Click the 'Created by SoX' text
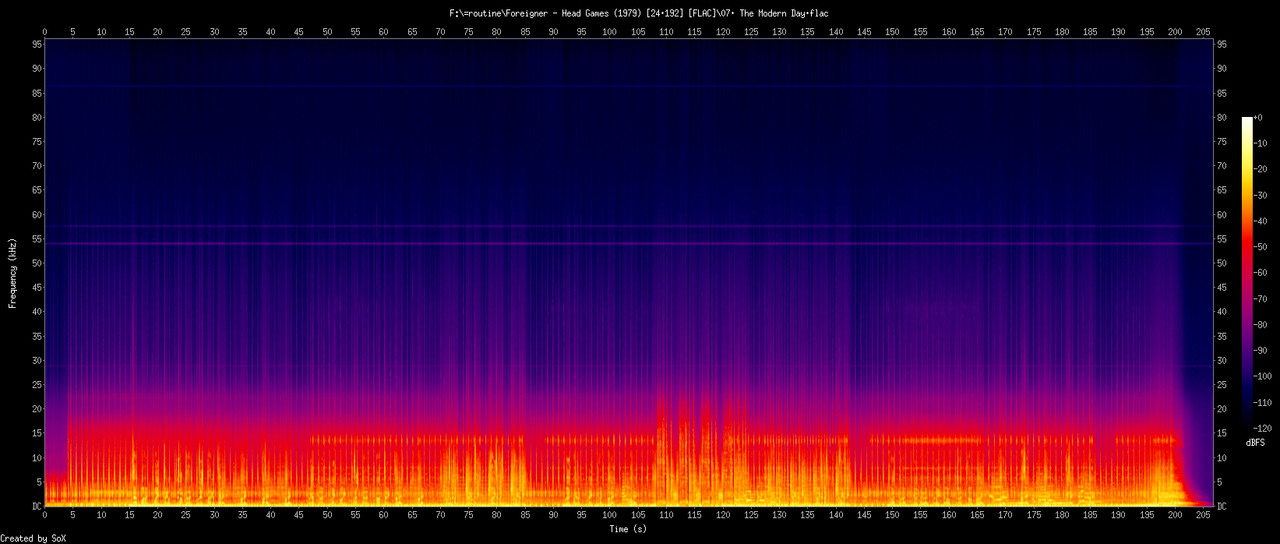Image resolution: width=1280 pixels, height=544 pixels. [32, 538]
